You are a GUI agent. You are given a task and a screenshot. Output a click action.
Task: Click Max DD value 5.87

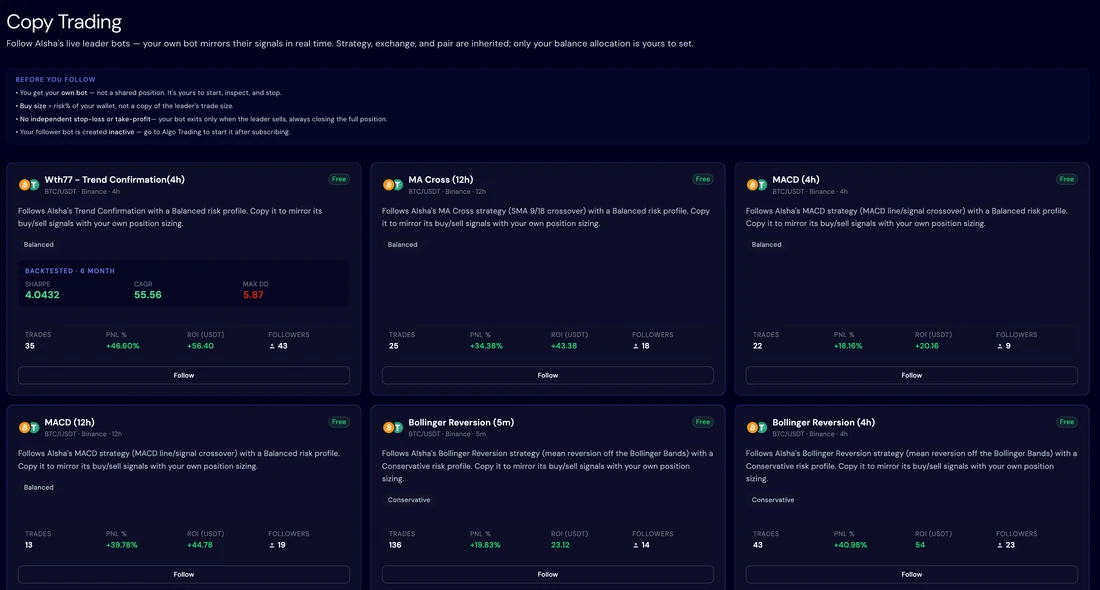(253, 295)
